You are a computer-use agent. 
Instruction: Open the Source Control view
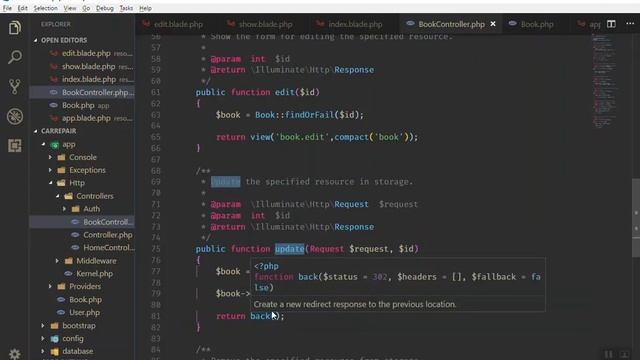tap(15, 87)
